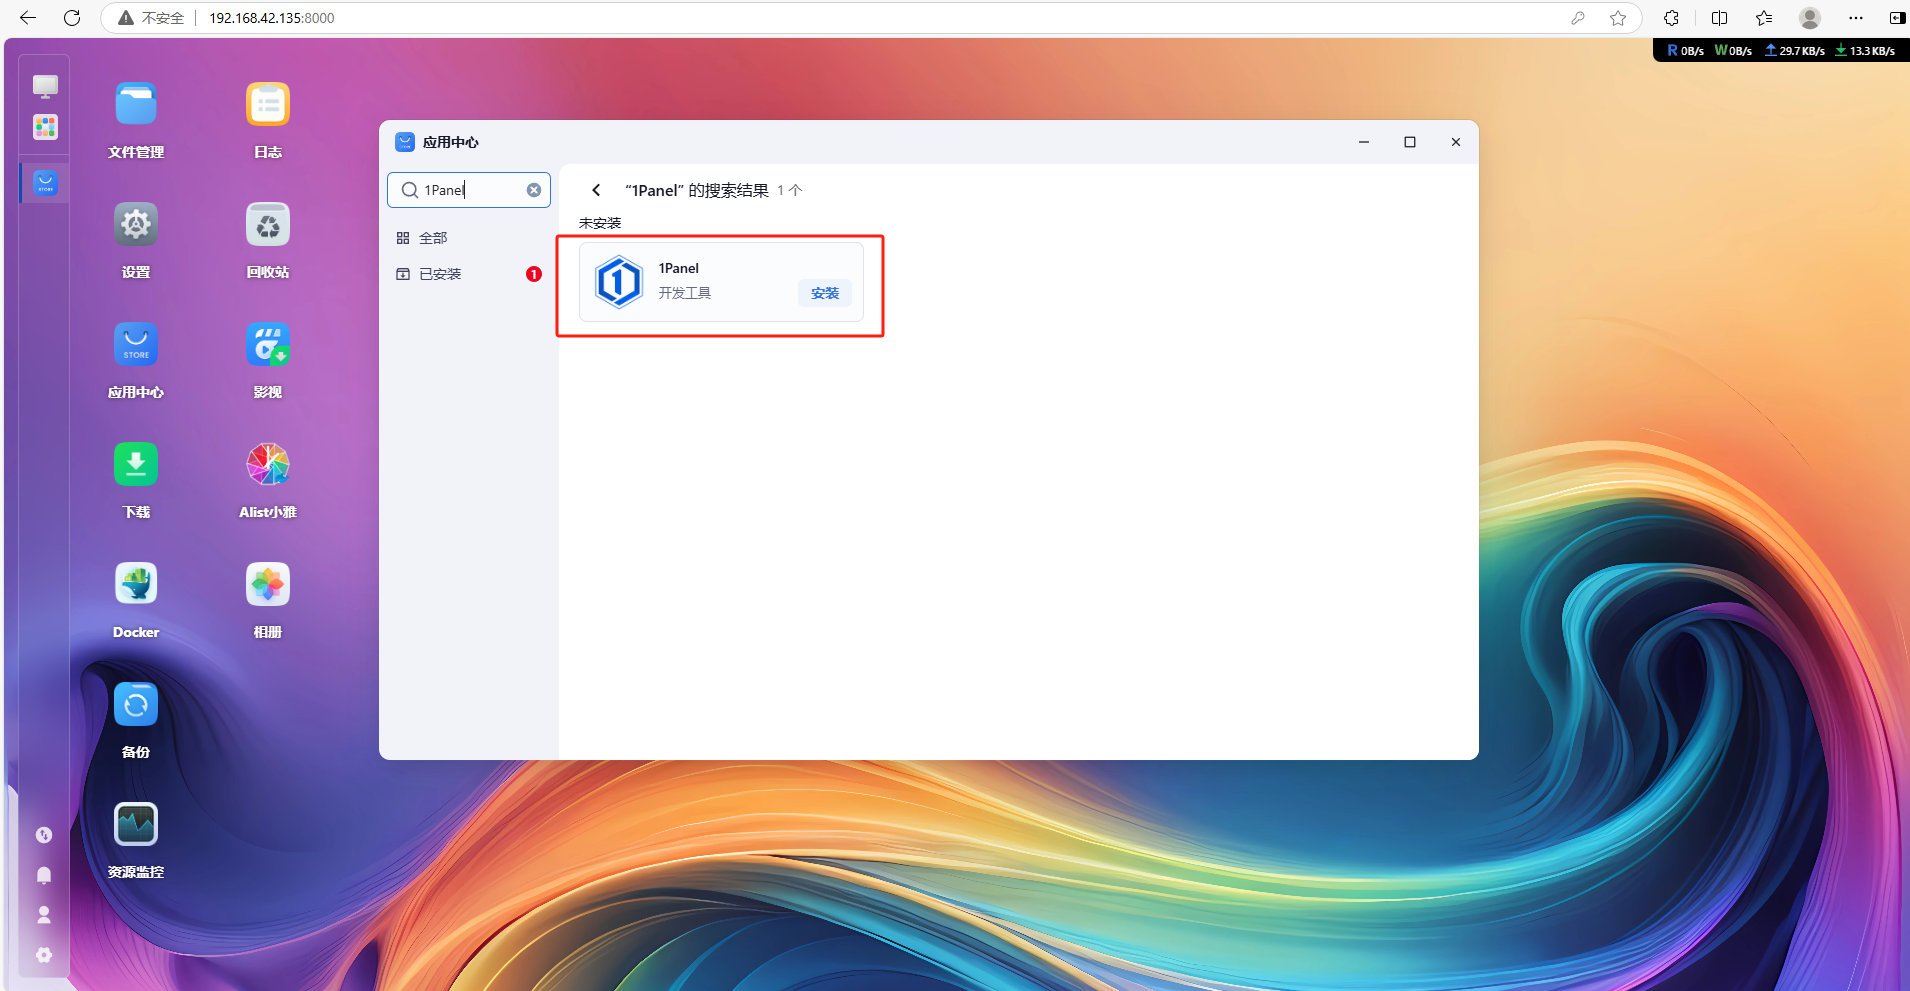Go back from search results
This screenshot has height=991, width=1910.
click(x=596, y=190)
